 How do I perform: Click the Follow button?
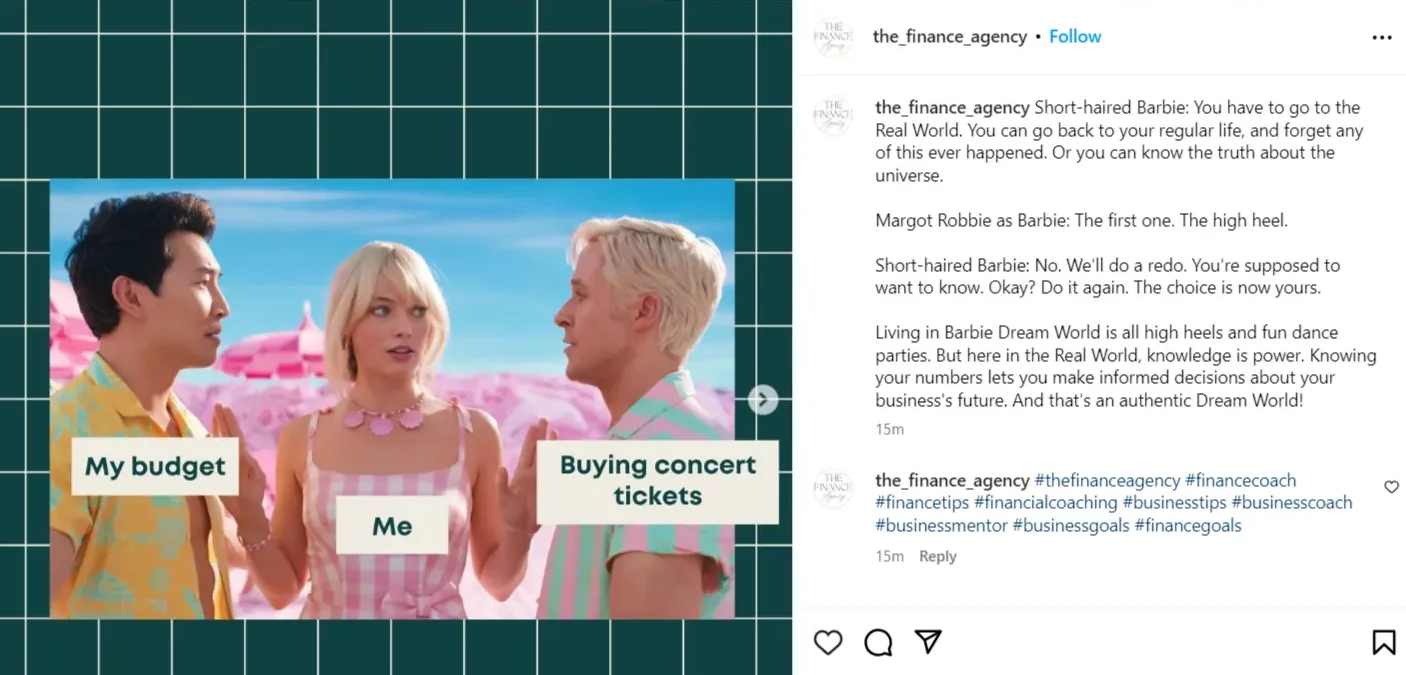click(x=1075, y=36)
